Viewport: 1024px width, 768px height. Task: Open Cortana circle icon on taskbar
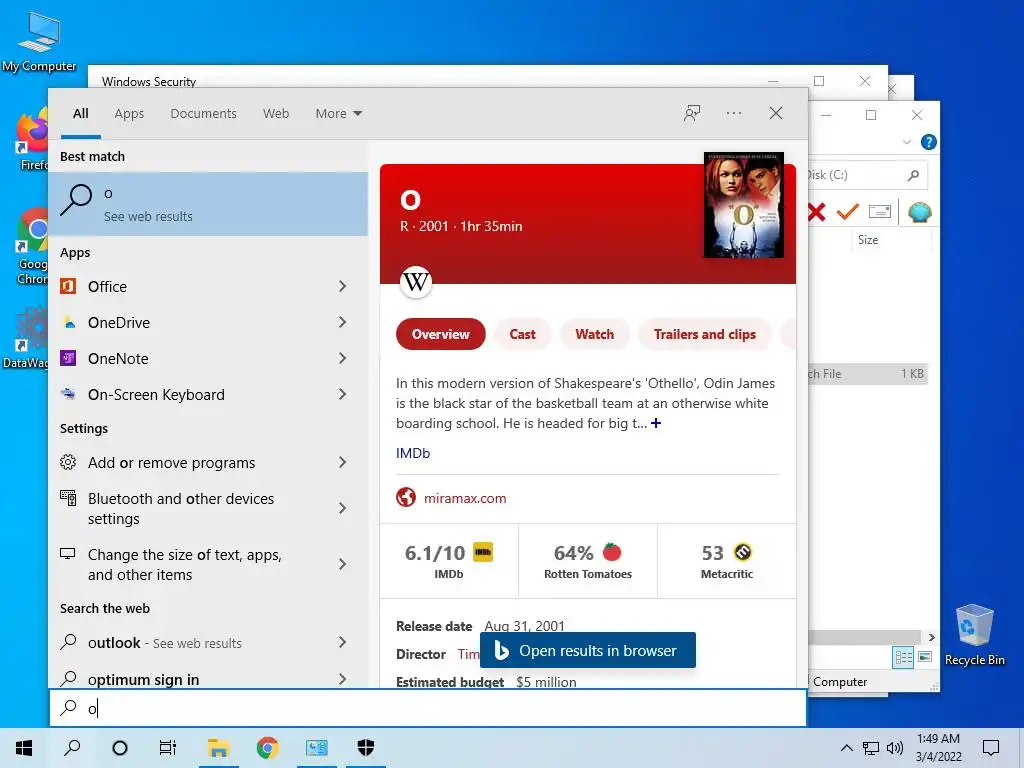pos(120,748)
